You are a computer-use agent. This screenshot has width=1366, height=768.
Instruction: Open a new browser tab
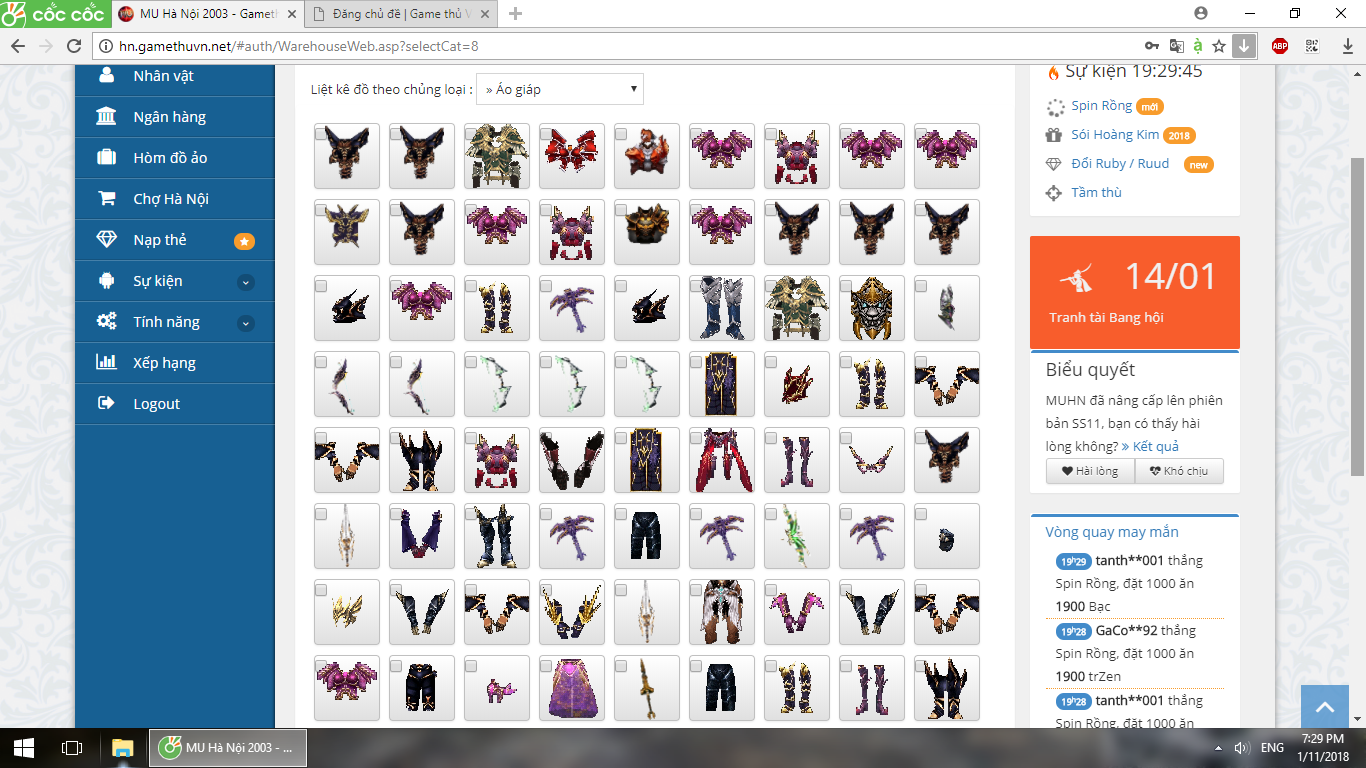click(x=516, y=14)
